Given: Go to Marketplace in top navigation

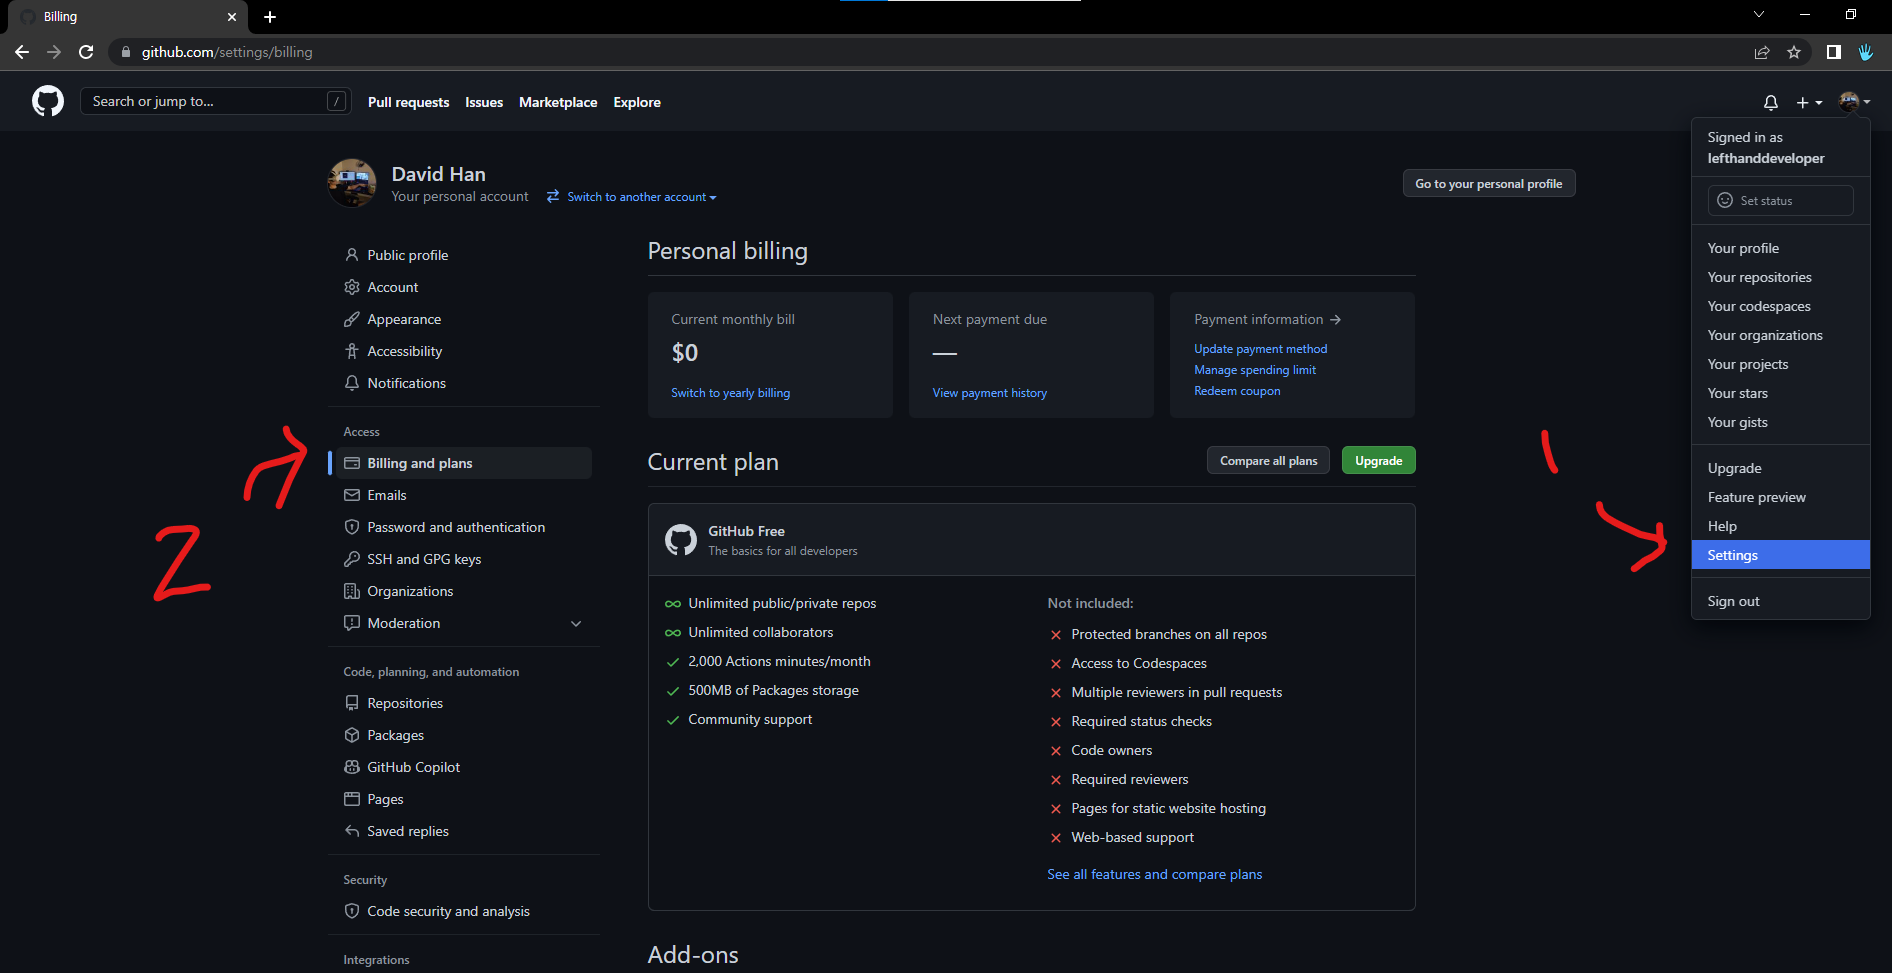Looking at the screenshot, I should click(558, 102).
